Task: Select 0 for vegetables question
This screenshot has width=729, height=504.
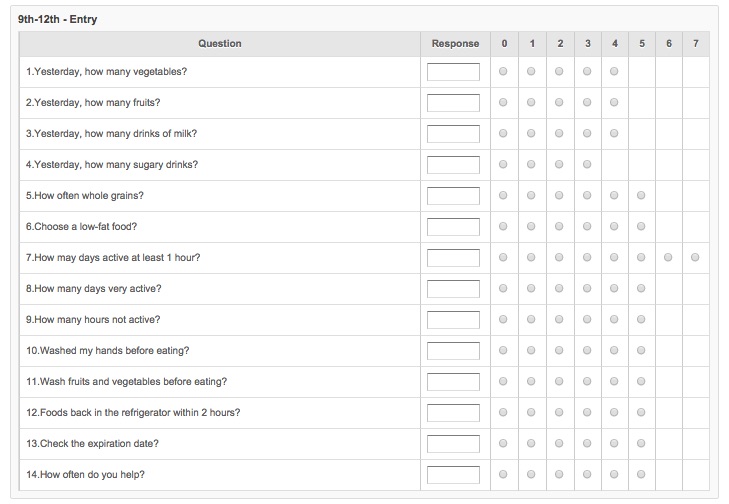Action: pos(503,72)
